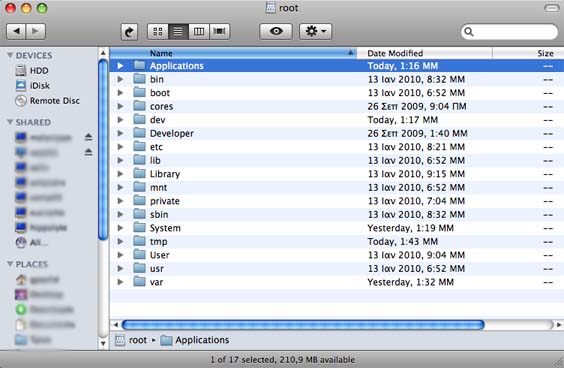Click into the search field

(509, 32)
